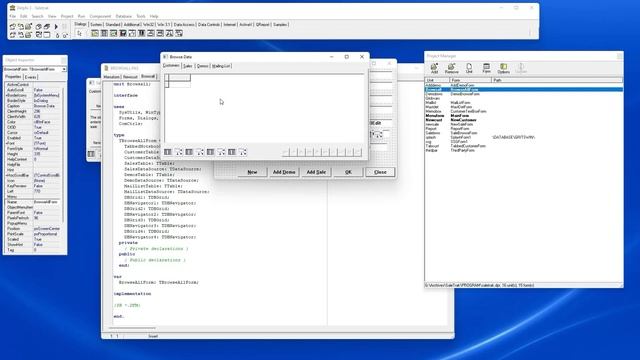The height and width of the screenshot is (360, 640).
Task: Click the data grid in Browse Data
Action: 264,109
